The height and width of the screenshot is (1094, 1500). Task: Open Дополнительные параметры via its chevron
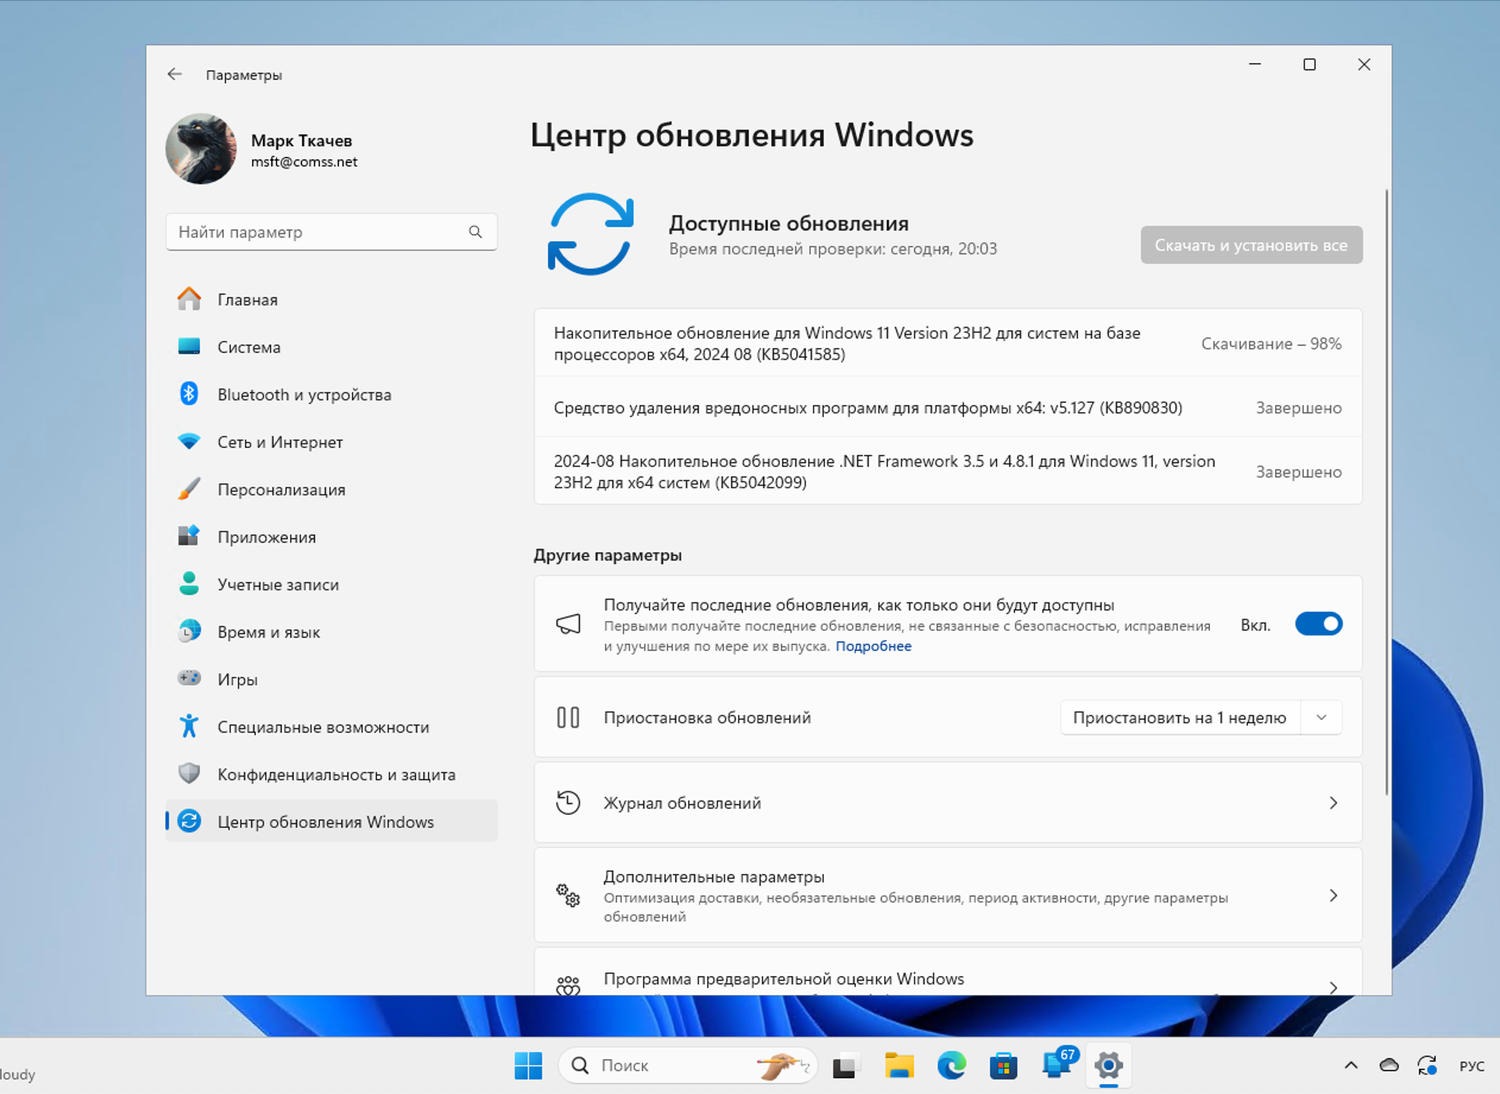pyautogui.click(x=1333, y=896)
